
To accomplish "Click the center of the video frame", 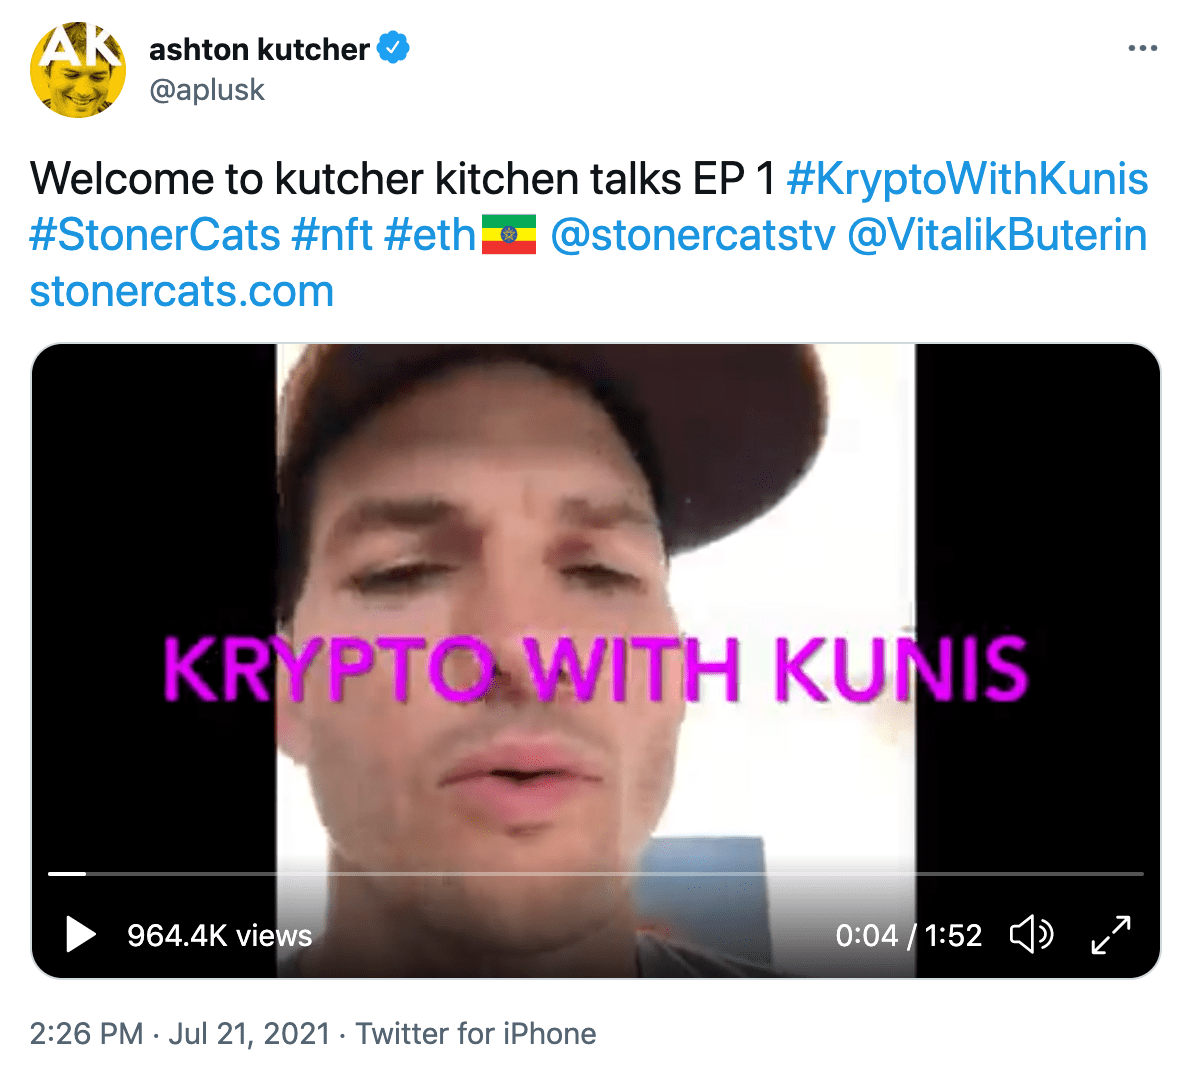I will coord(596,661).
